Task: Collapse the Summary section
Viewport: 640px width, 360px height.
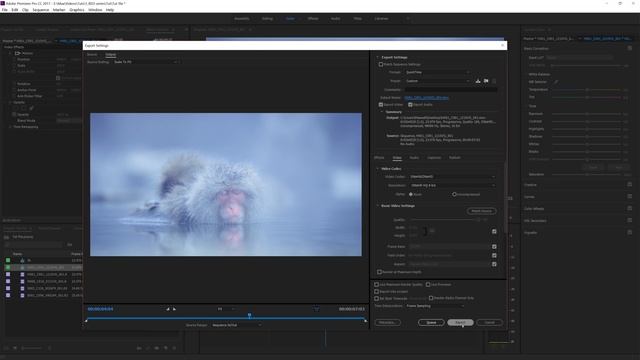Action: click(x=382, y=112)
